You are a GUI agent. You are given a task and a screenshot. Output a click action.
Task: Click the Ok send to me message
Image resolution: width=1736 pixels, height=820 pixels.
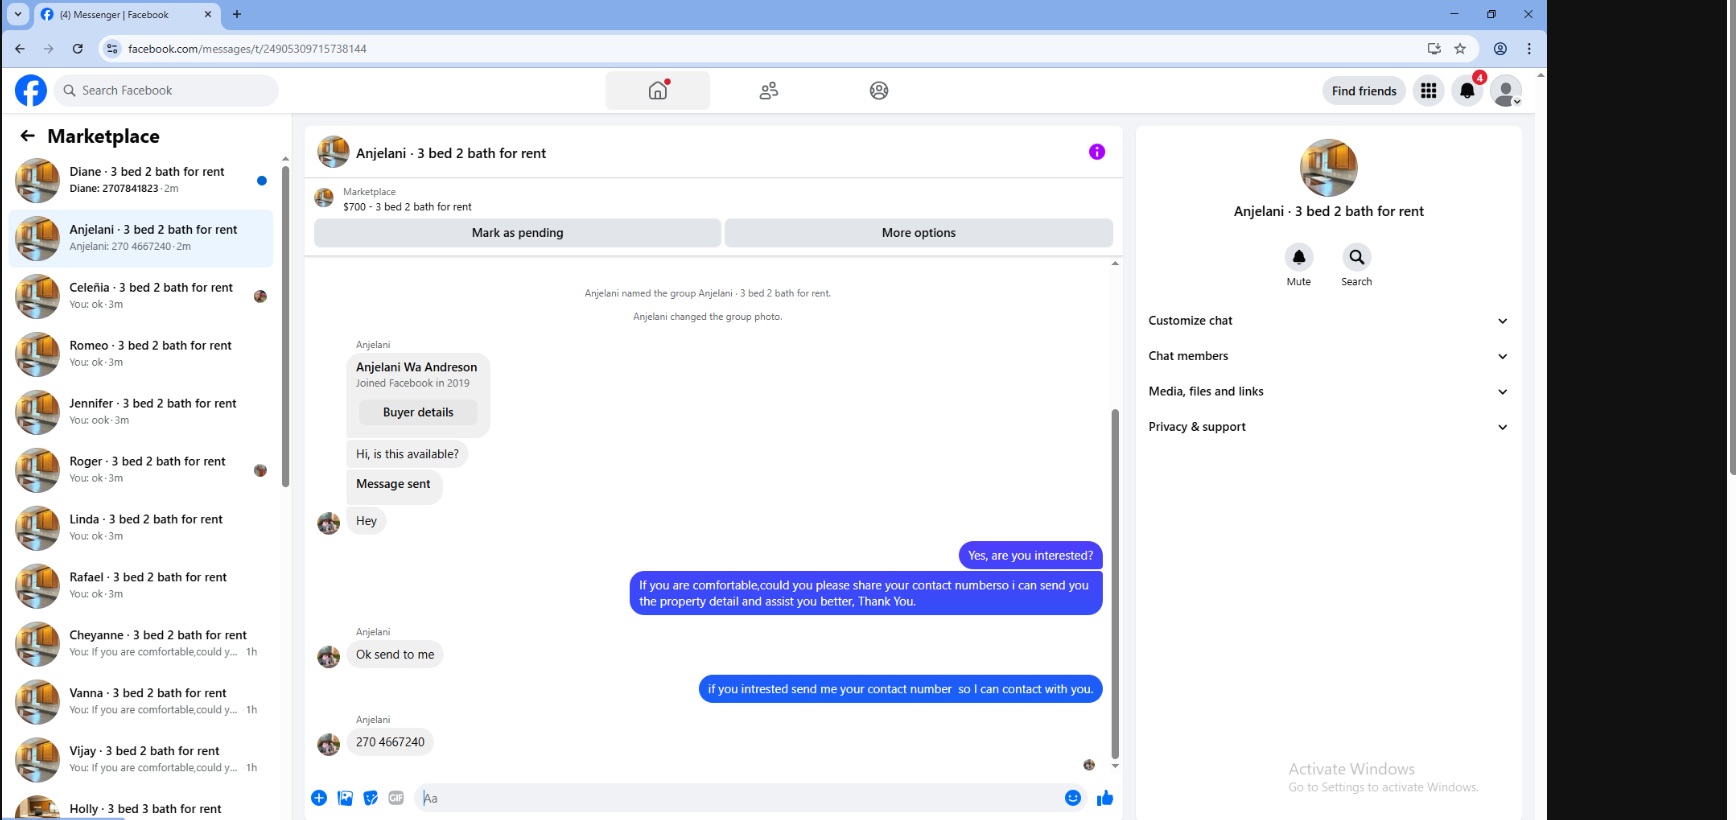coord(395,655)
